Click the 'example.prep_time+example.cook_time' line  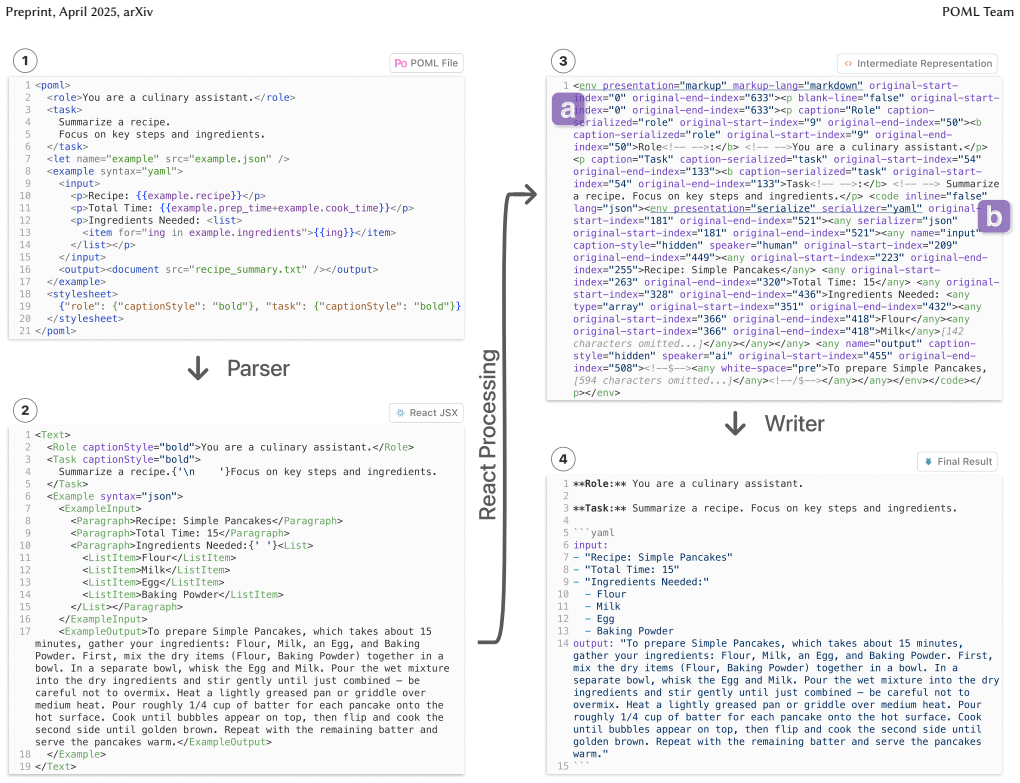(242, 208)
